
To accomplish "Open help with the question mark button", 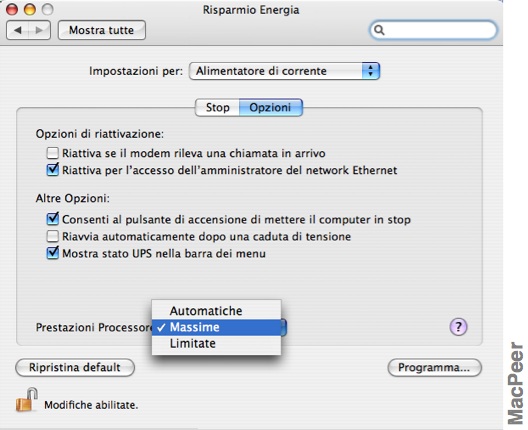I will click(x=458, y=327).
